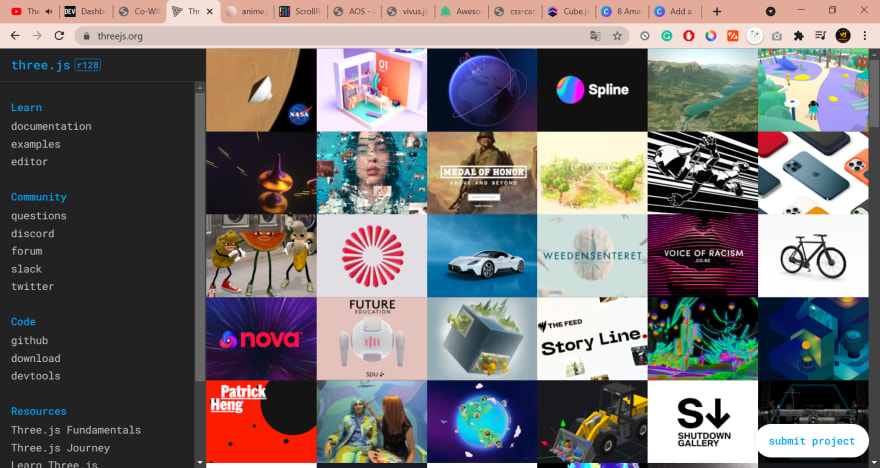Open the Shutdown Gallery project thumbnail
The height and width of the screenshot is (468, 880).
click(x=703, y=421)
